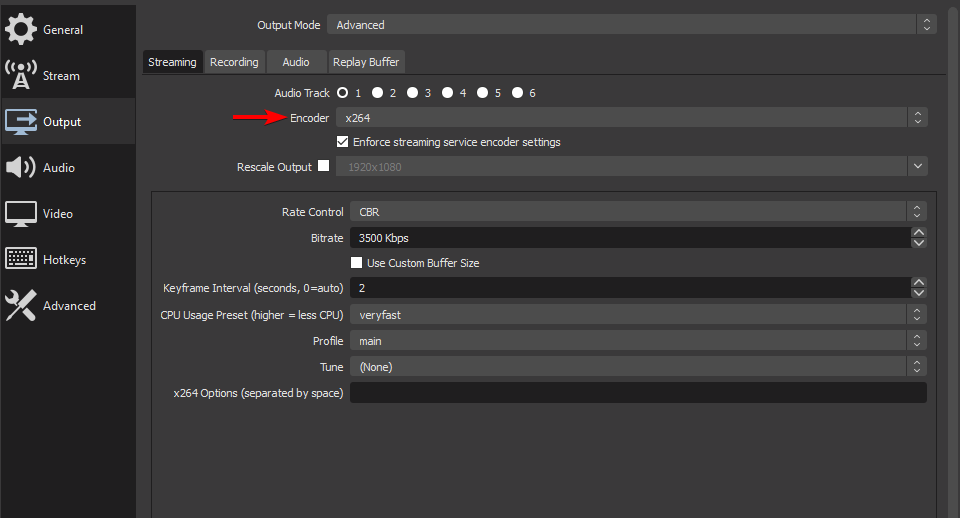Increase the Keyframe Interval value

(x=918, y=282)
